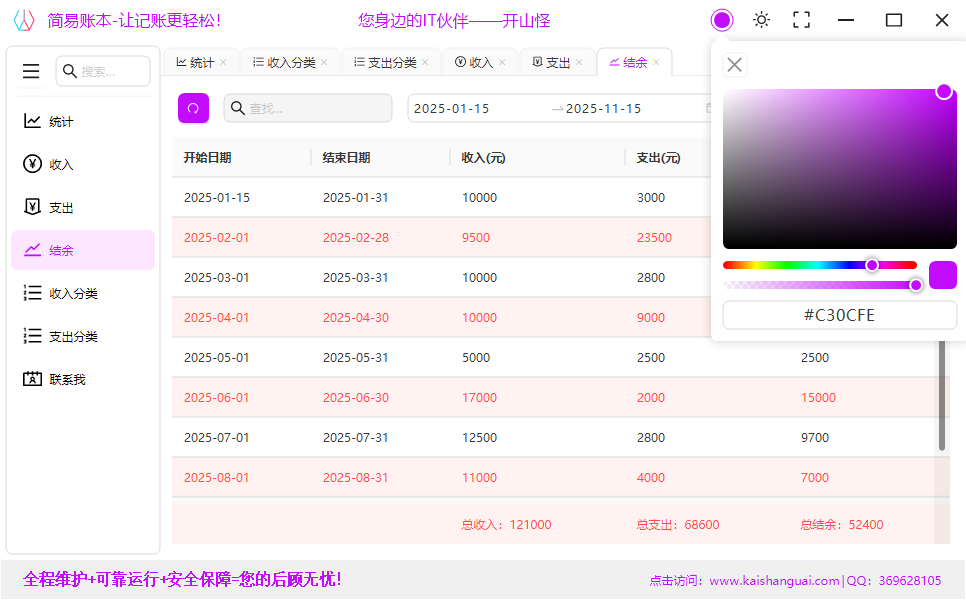This screenshot has width=966, height=600.
Task: Select 结余 in the sidebar
Action: 83,250
